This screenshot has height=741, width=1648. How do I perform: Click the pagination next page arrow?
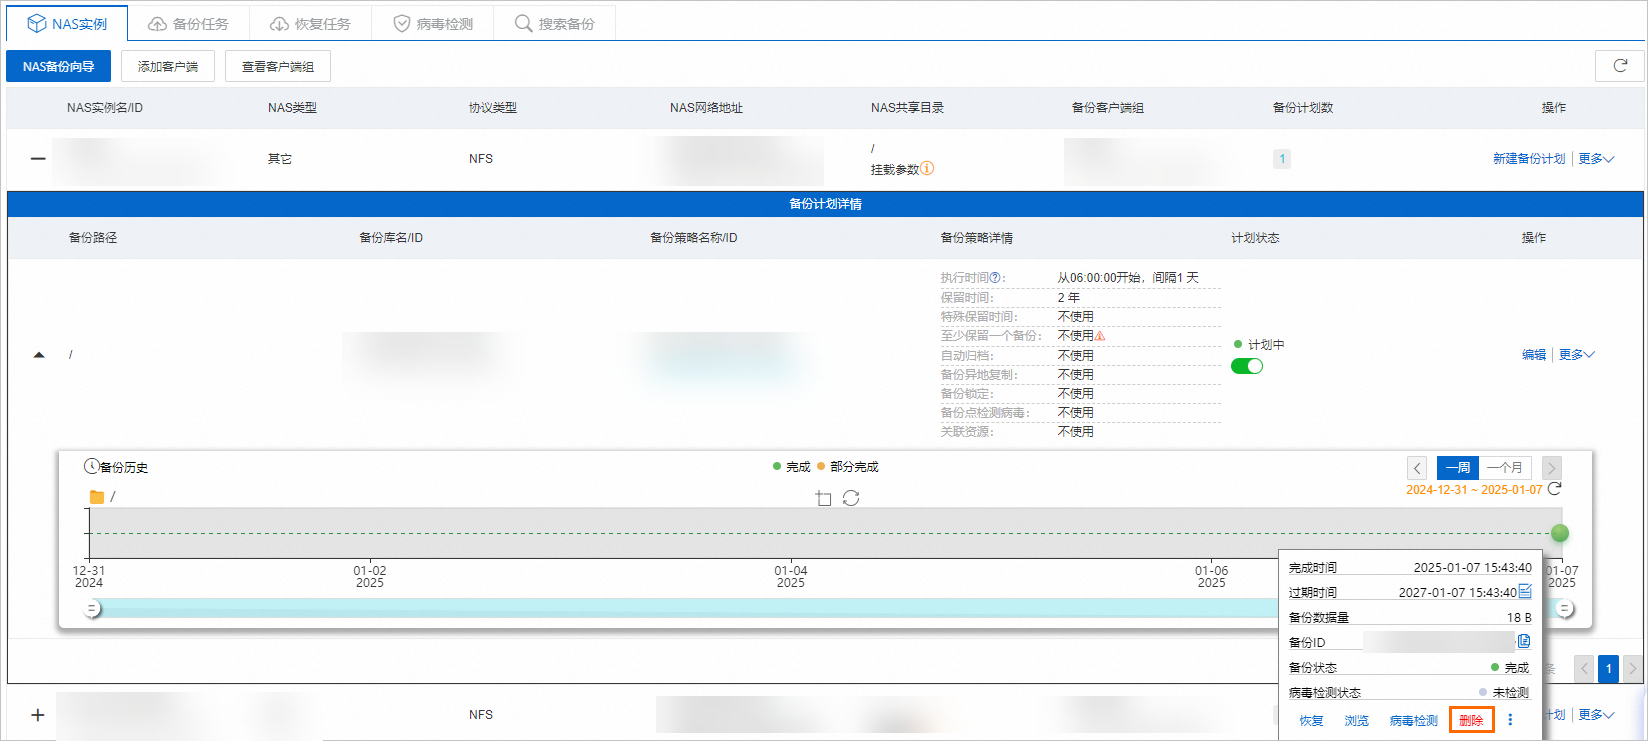point(1632,668)
